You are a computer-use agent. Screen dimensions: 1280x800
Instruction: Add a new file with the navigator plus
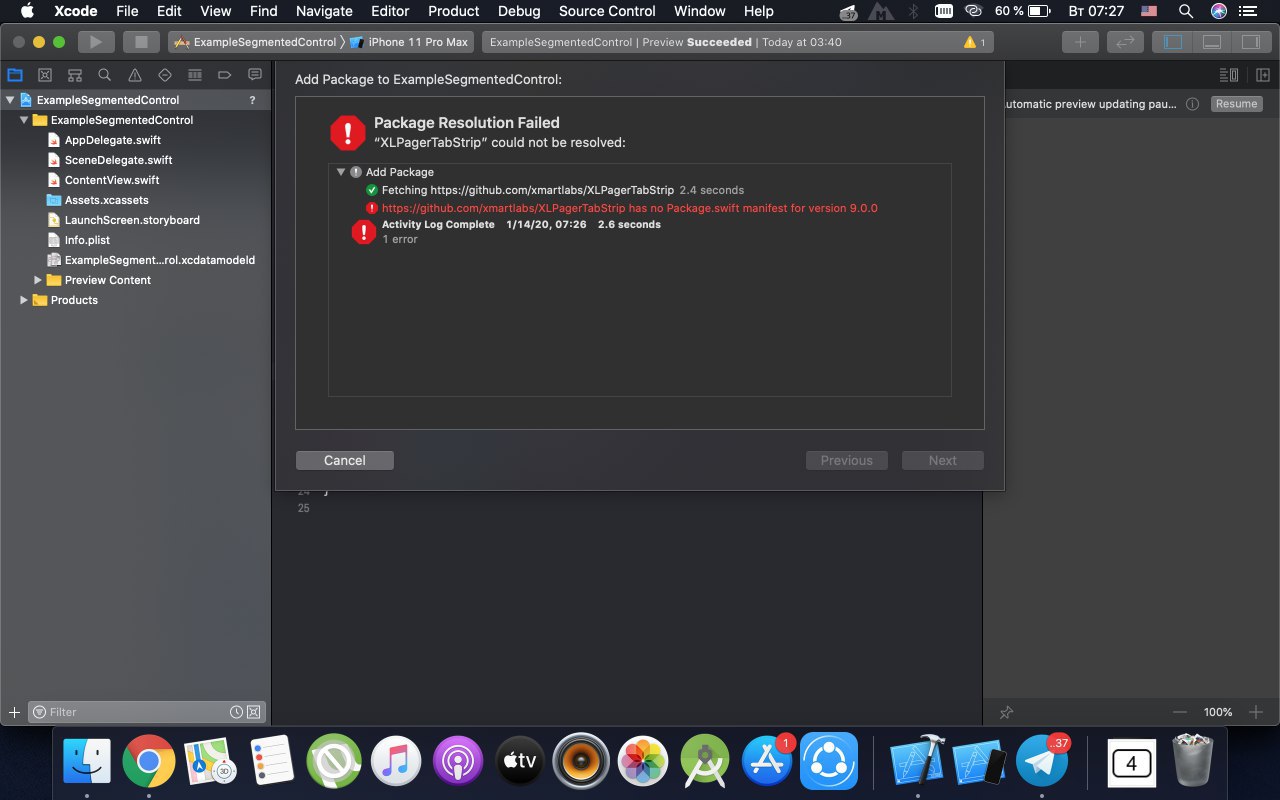(14, 712)
